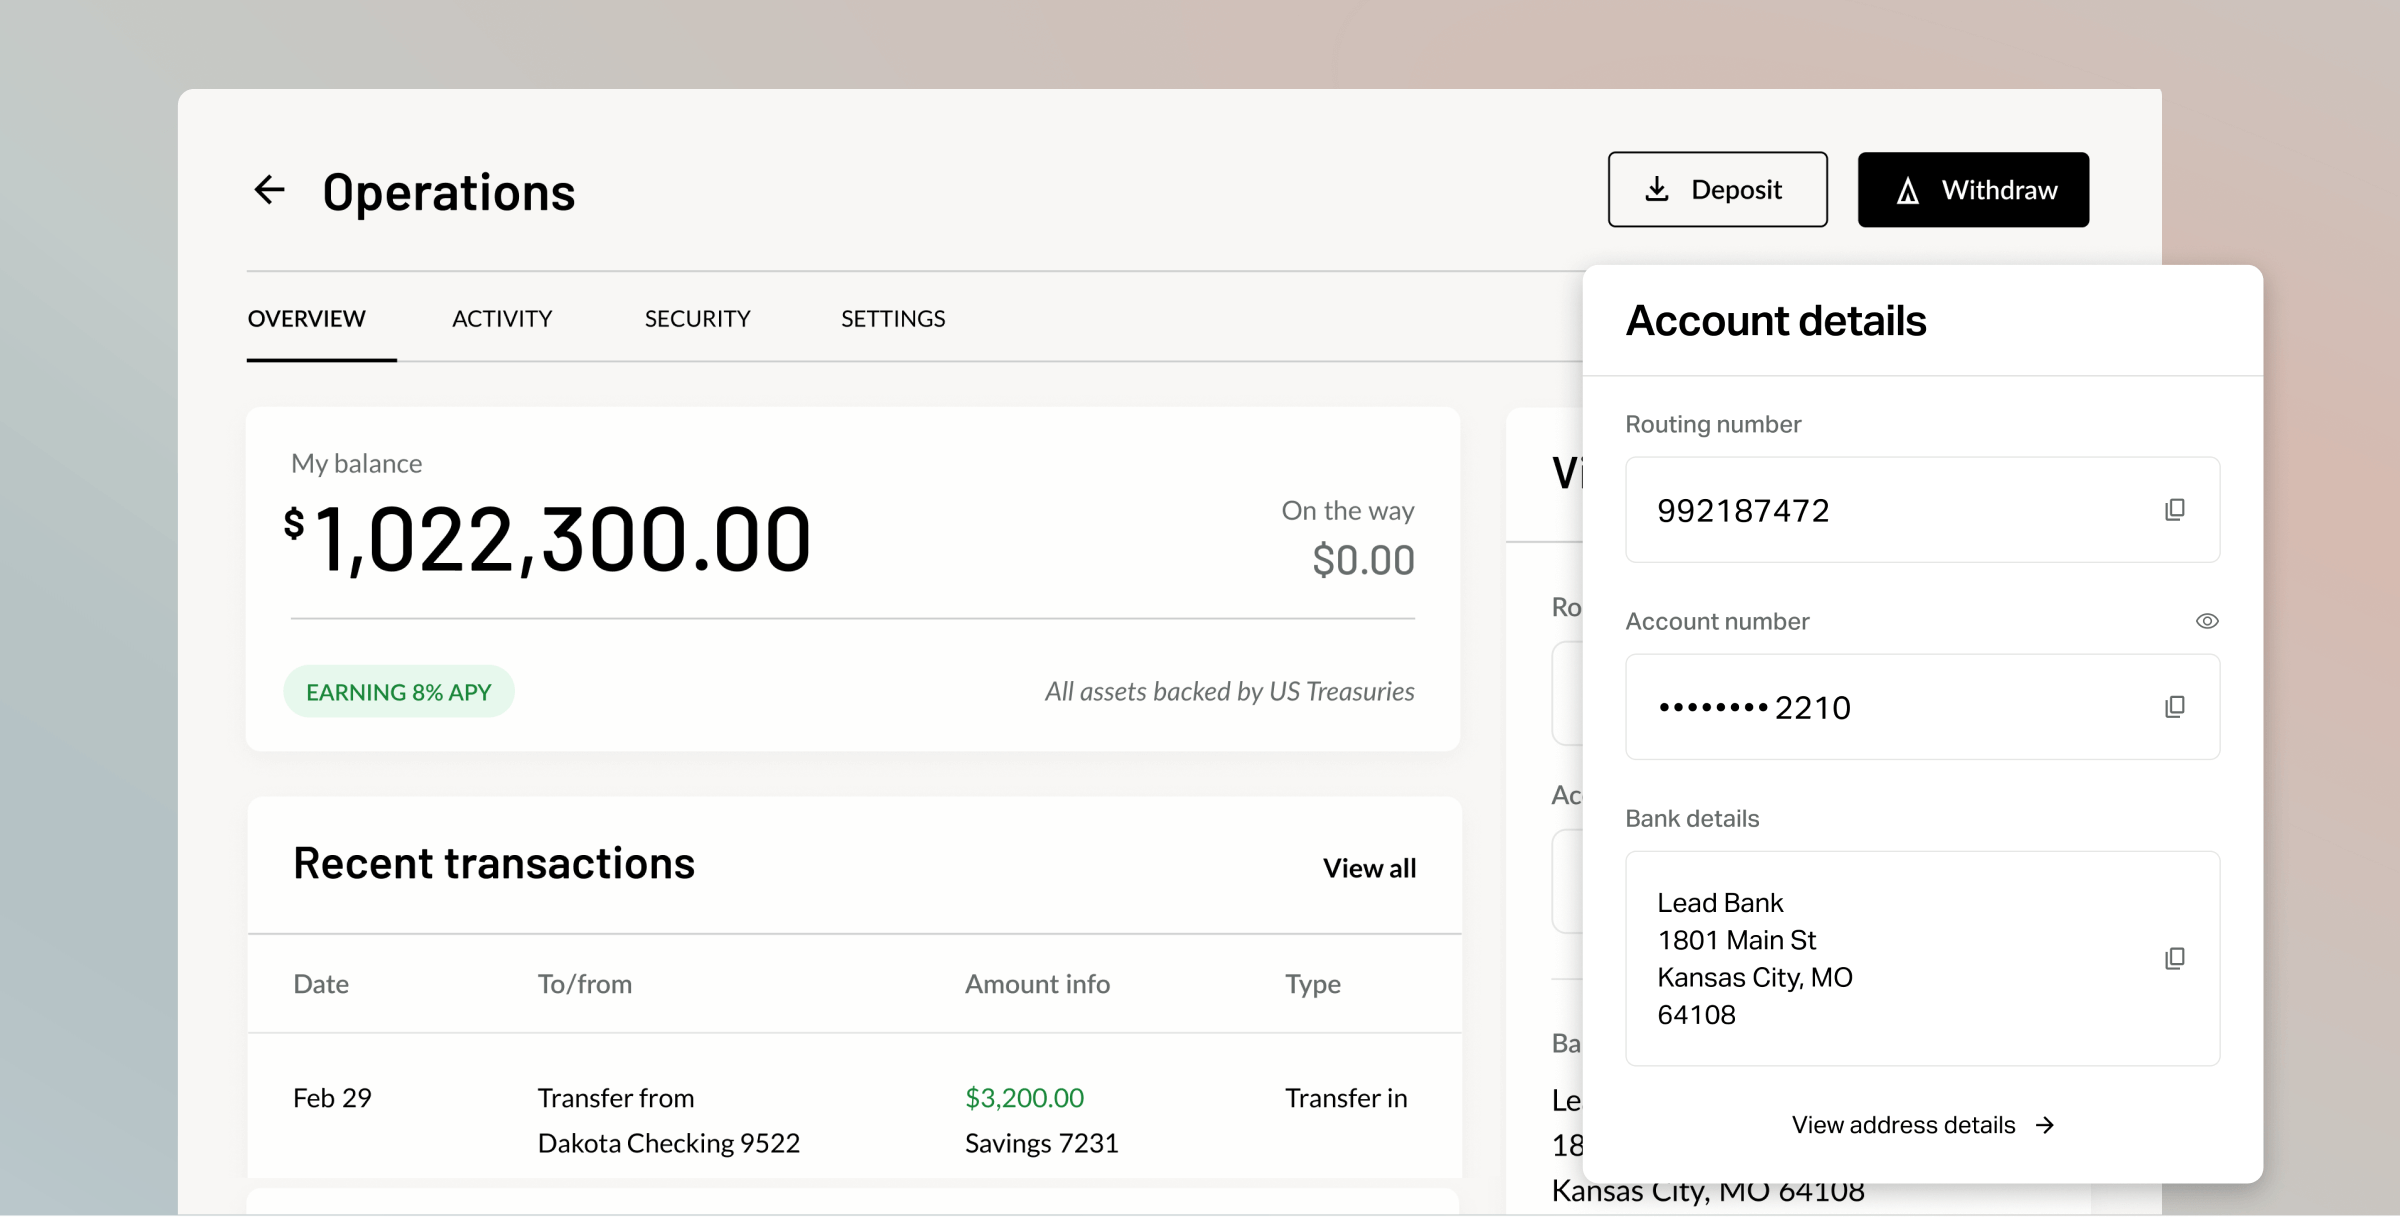Image resolution: width=2400 pixels, height=1217 pixels.
Task: Click the icon inside the Withdraw button
Action: (1908, 189)
